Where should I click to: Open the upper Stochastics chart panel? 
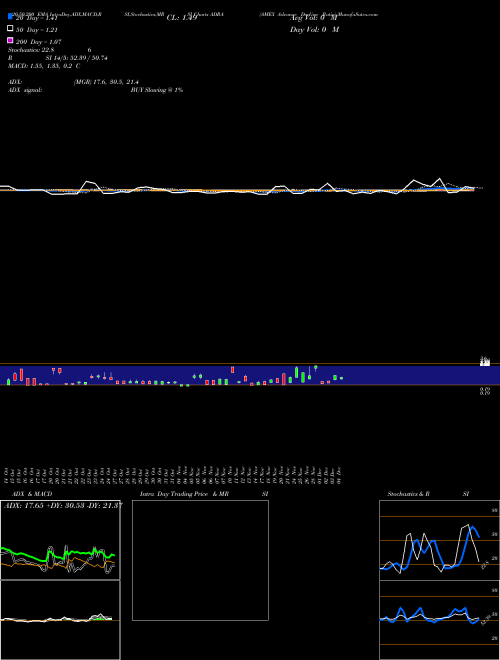(439, 540)
